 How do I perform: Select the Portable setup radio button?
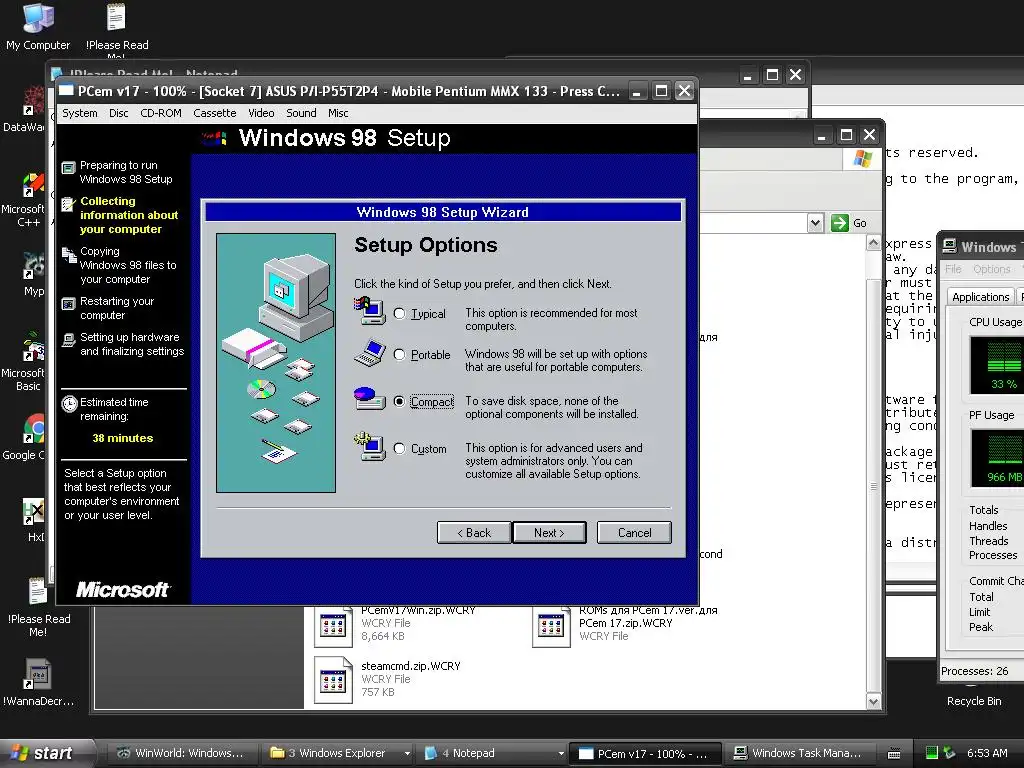tap(400, 355)
